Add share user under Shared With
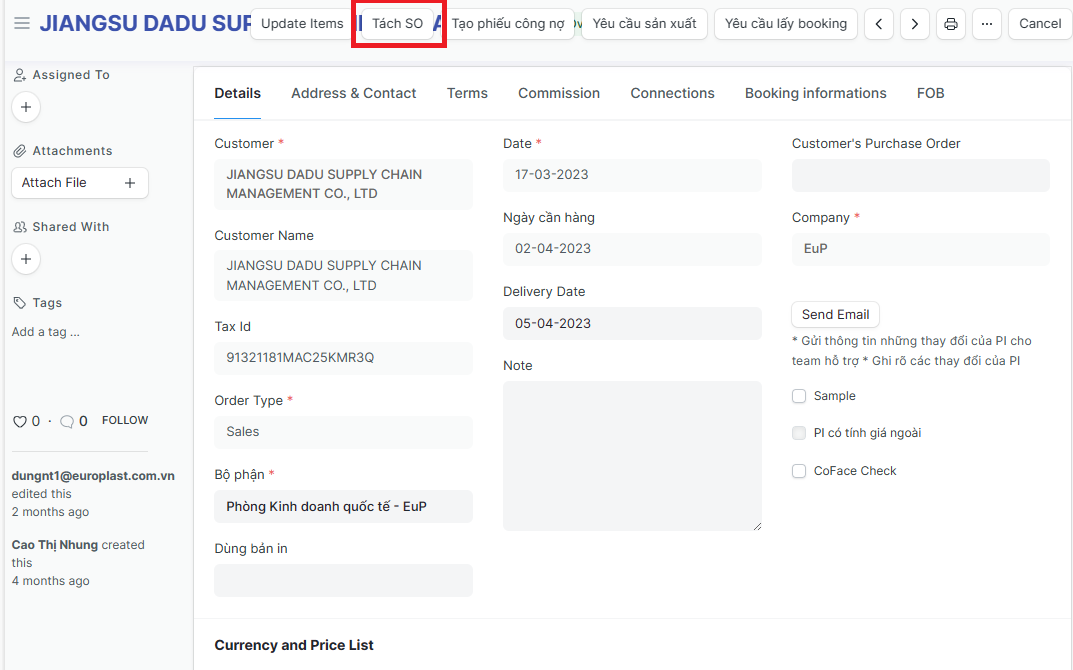 (x=26, y=259)
